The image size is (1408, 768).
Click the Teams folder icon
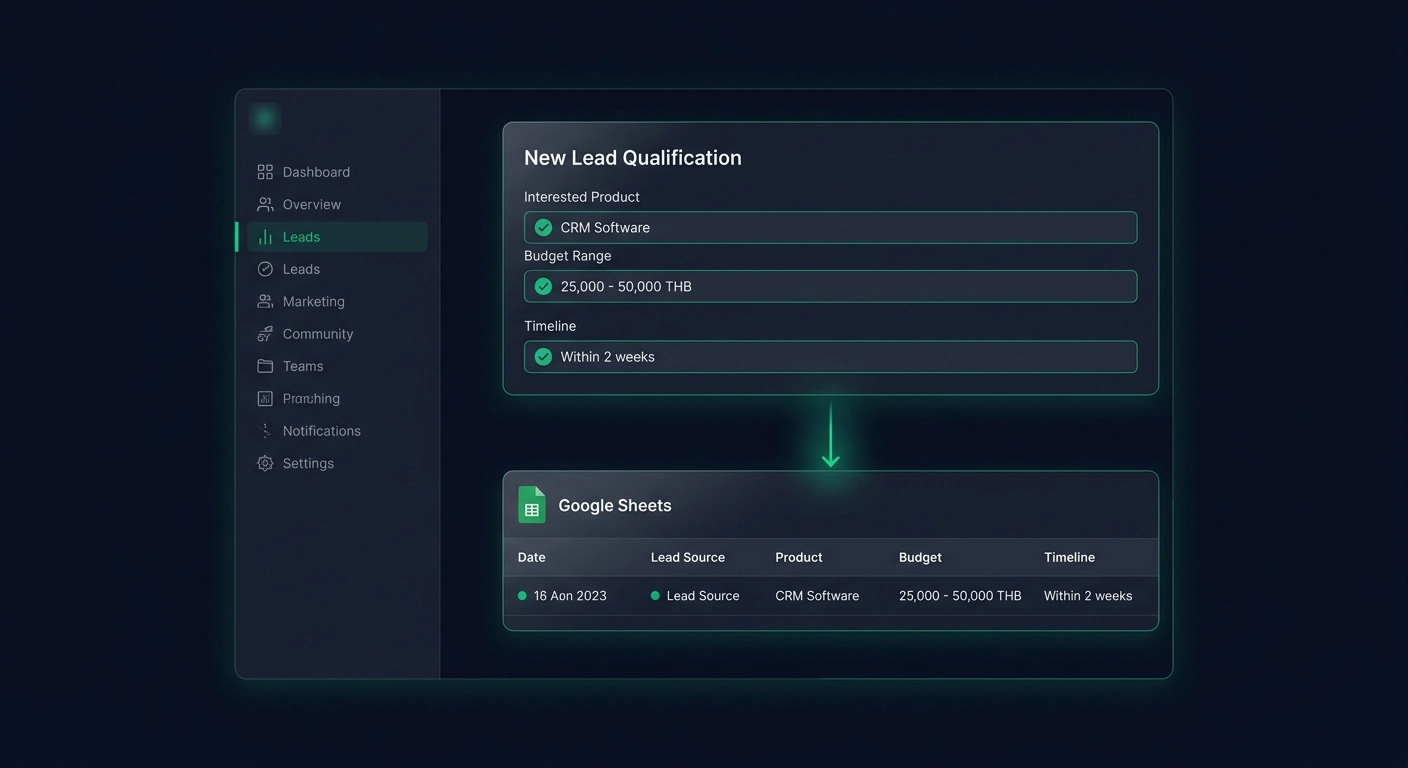pyautogui.click(x=265, y=366)
